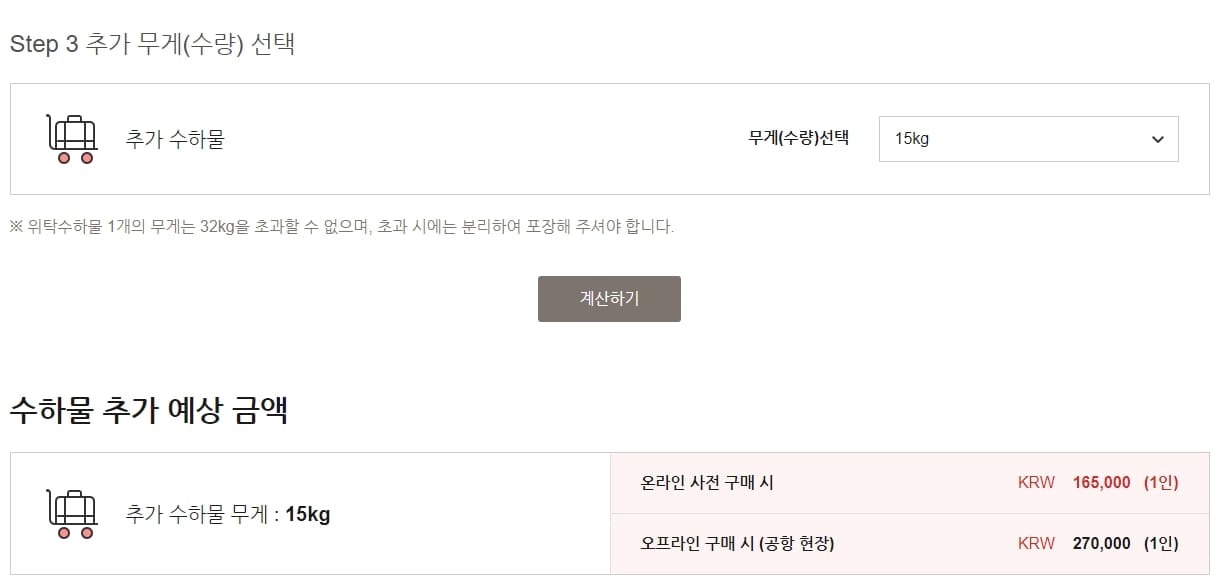Click the chevron arrow on the weight selector

click(x=1157, y=139)
